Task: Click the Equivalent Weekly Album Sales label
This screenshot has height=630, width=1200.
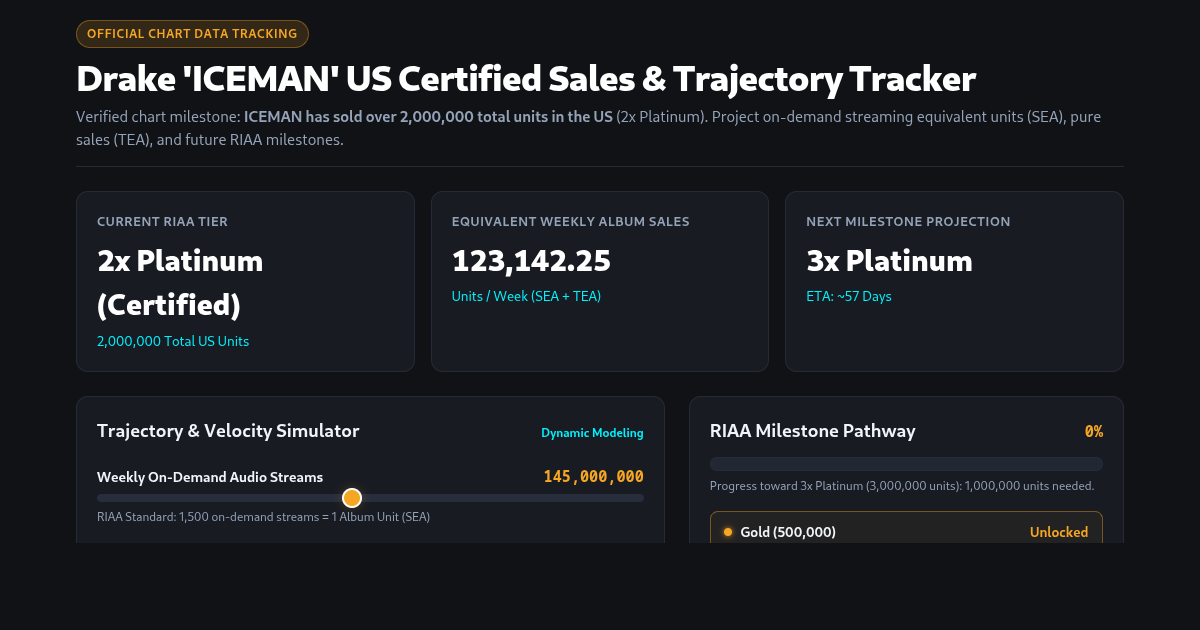Action: (x=570, y=222)
